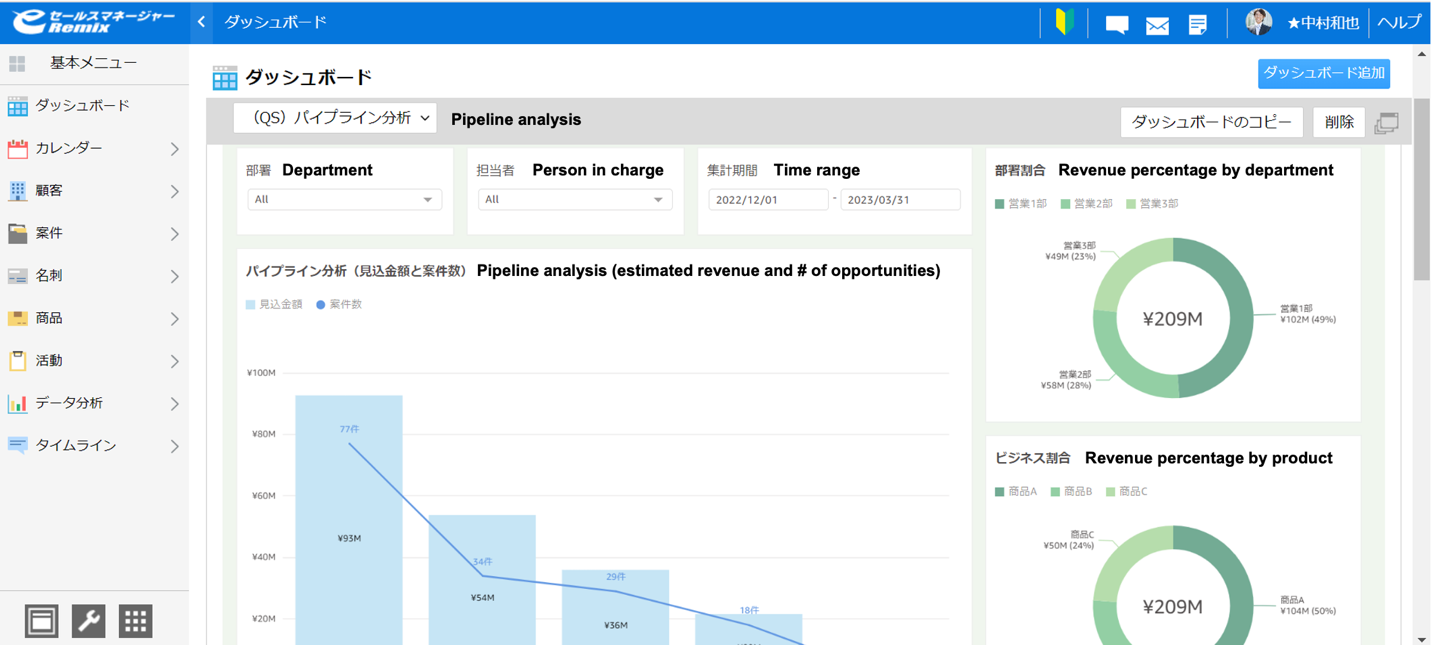Viewport: 1432px width, 645px height.
Task: Toggle the 商品A legend in product donut
Action: coord(1016,491)
